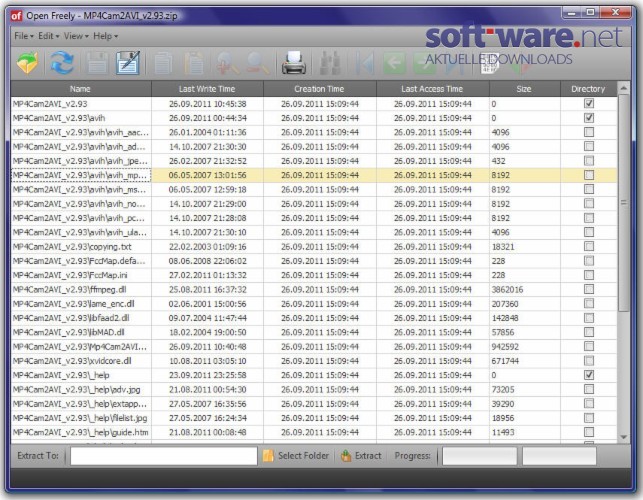Screen dimensions: 643x500
Task: Select the FccMap.ini file name
Action: click(x=70, y=275)
